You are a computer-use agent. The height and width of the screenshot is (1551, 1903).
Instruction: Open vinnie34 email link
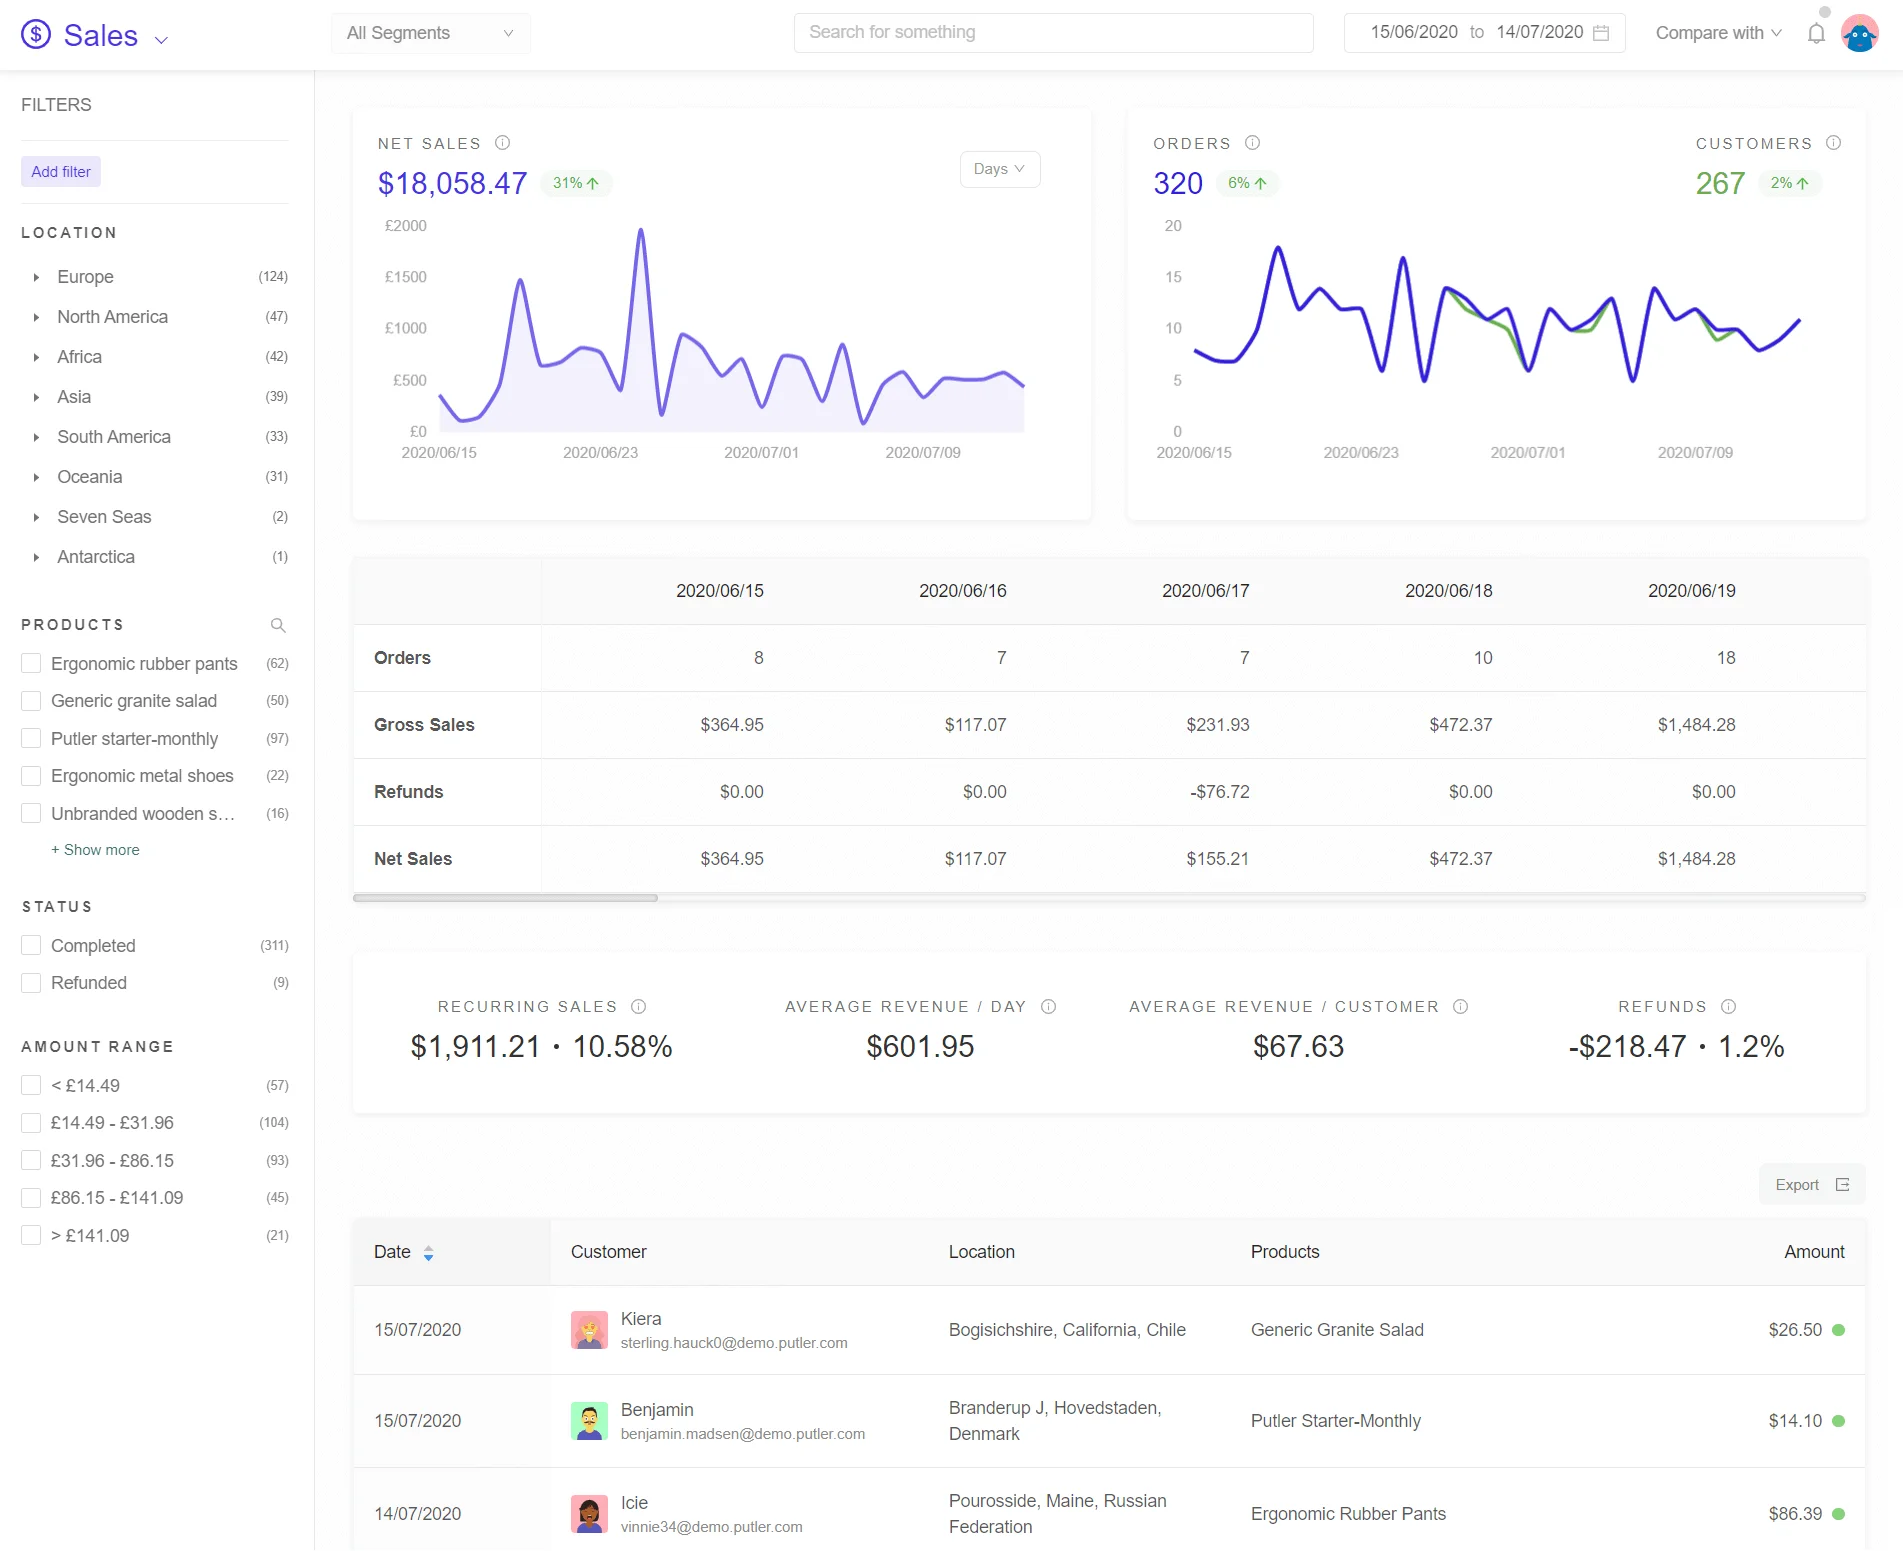(x=712, y=1527)
